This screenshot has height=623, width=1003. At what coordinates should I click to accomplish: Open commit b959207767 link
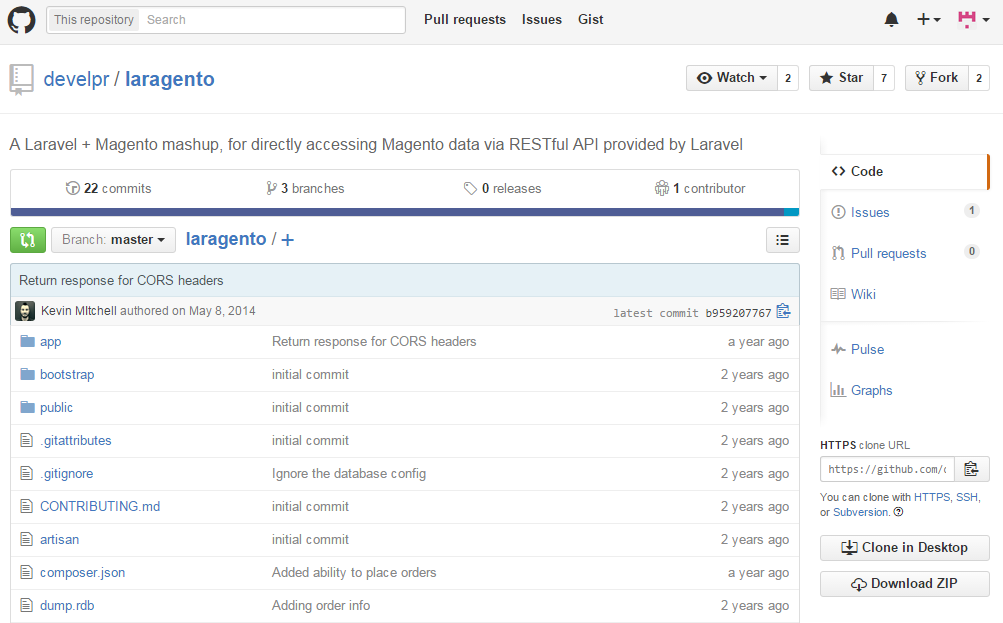[738, 313]
